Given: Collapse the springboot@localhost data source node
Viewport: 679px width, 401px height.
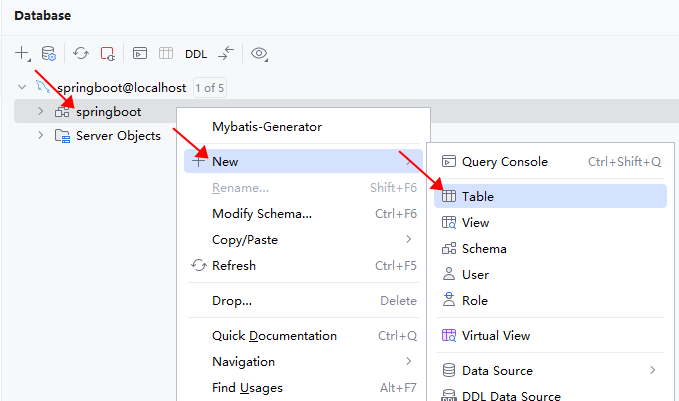Looking at the screenshot, I should [x=22, y=88].
